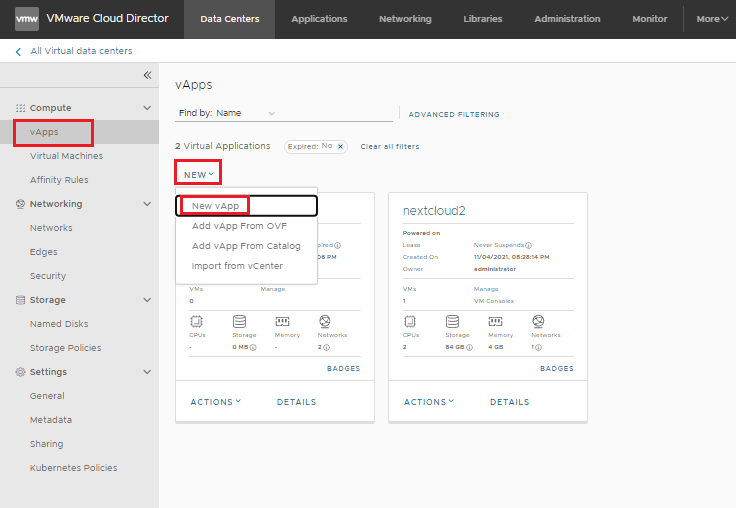The width and height of the screenshot is (736, 508).
Task: Click the back arrow beside All Virtual data centers
Action: click(18, 52)
